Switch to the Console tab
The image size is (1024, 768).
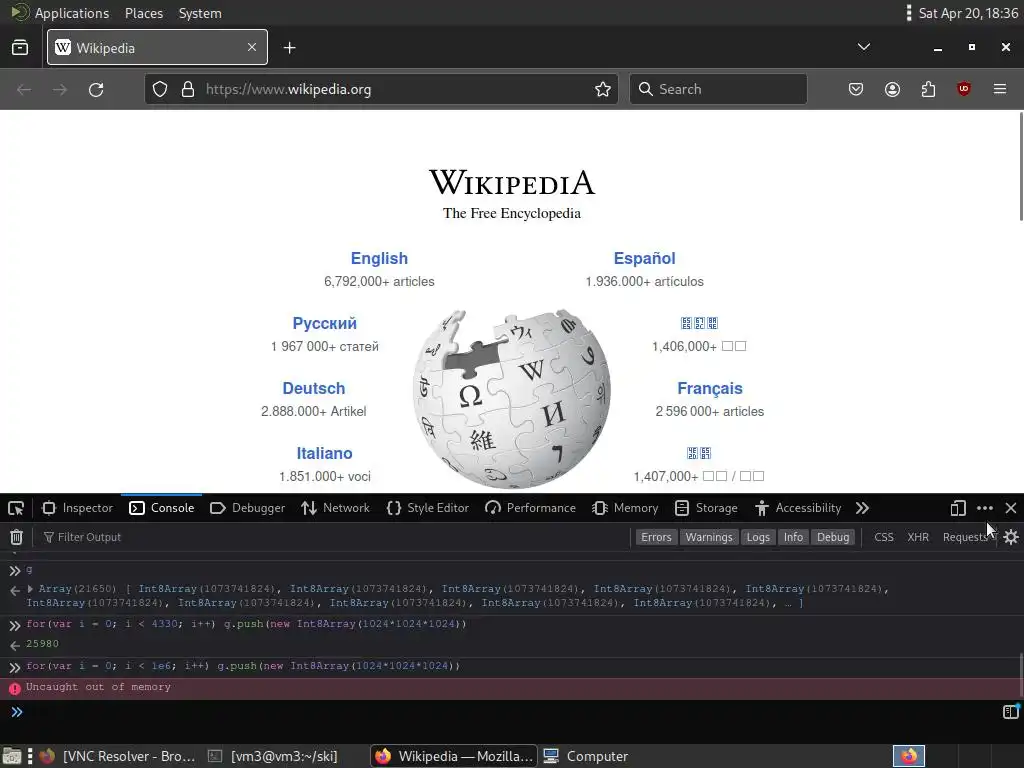click(162, 508)
